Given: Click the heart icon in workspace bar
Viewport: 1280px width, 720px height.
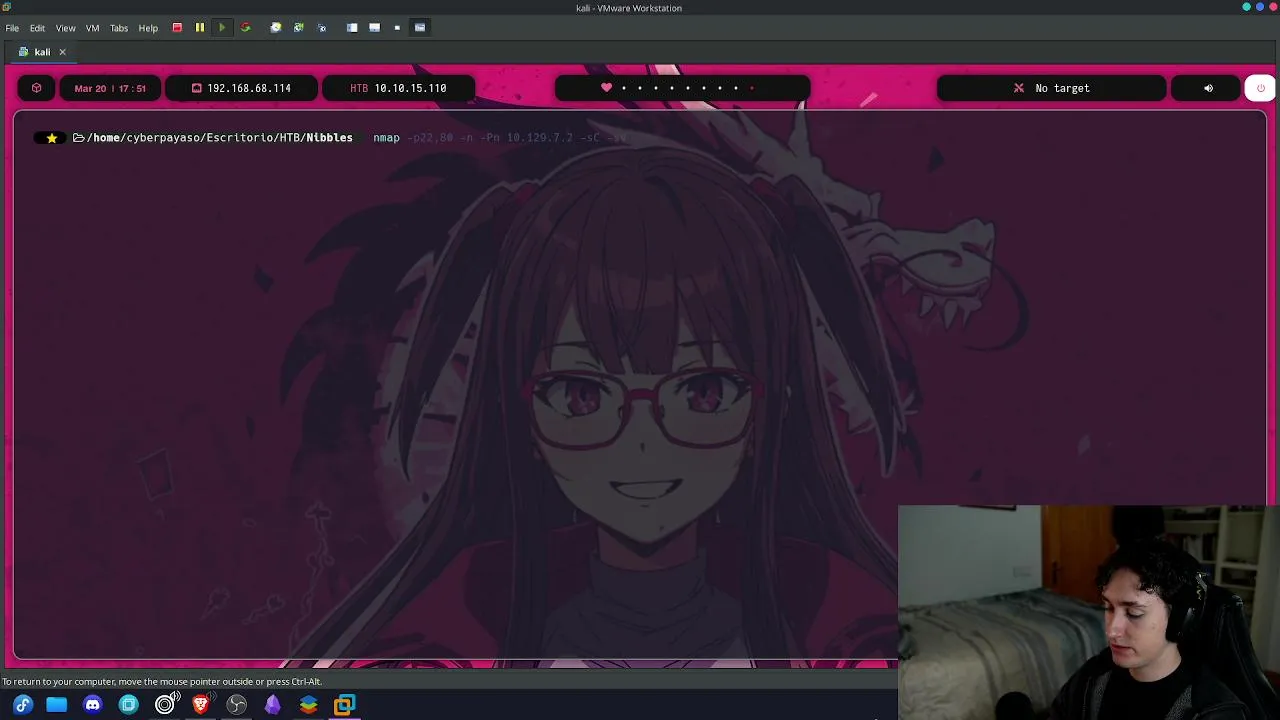Looking at the screenshot, I should pos(606,88).
